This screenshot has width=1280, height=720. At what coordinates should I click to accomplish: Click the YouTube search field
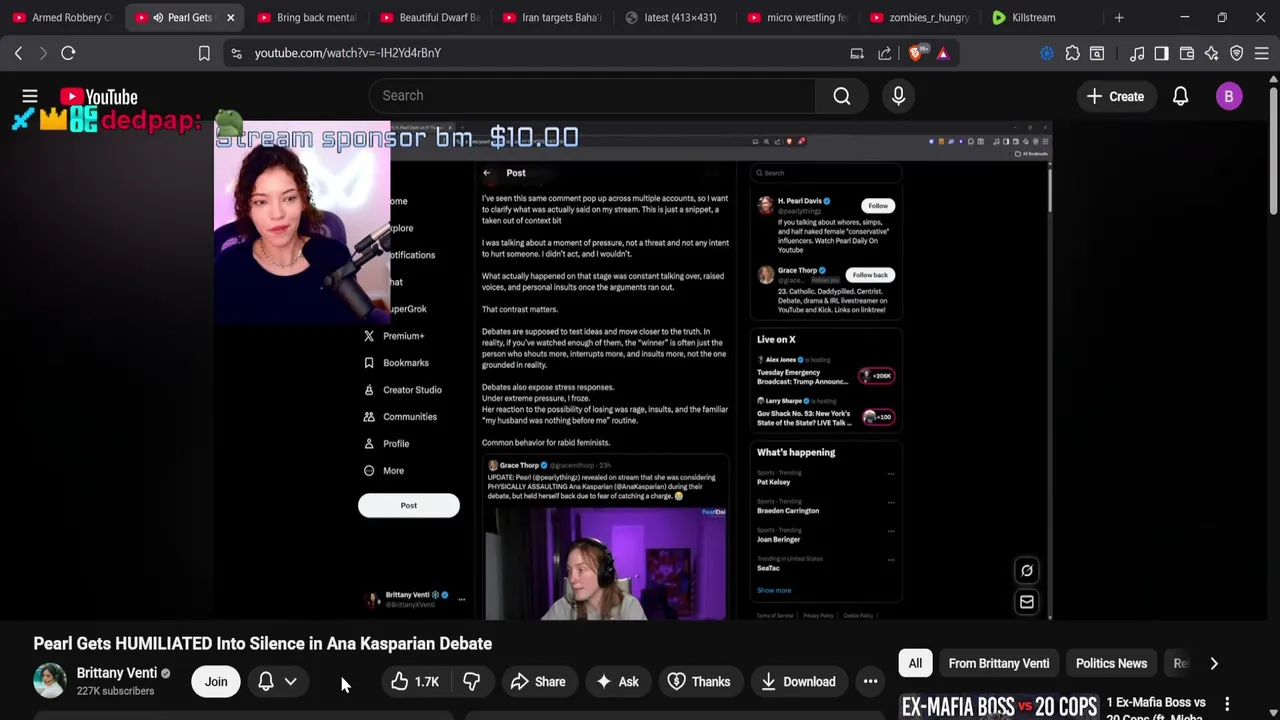coord(593,96)
